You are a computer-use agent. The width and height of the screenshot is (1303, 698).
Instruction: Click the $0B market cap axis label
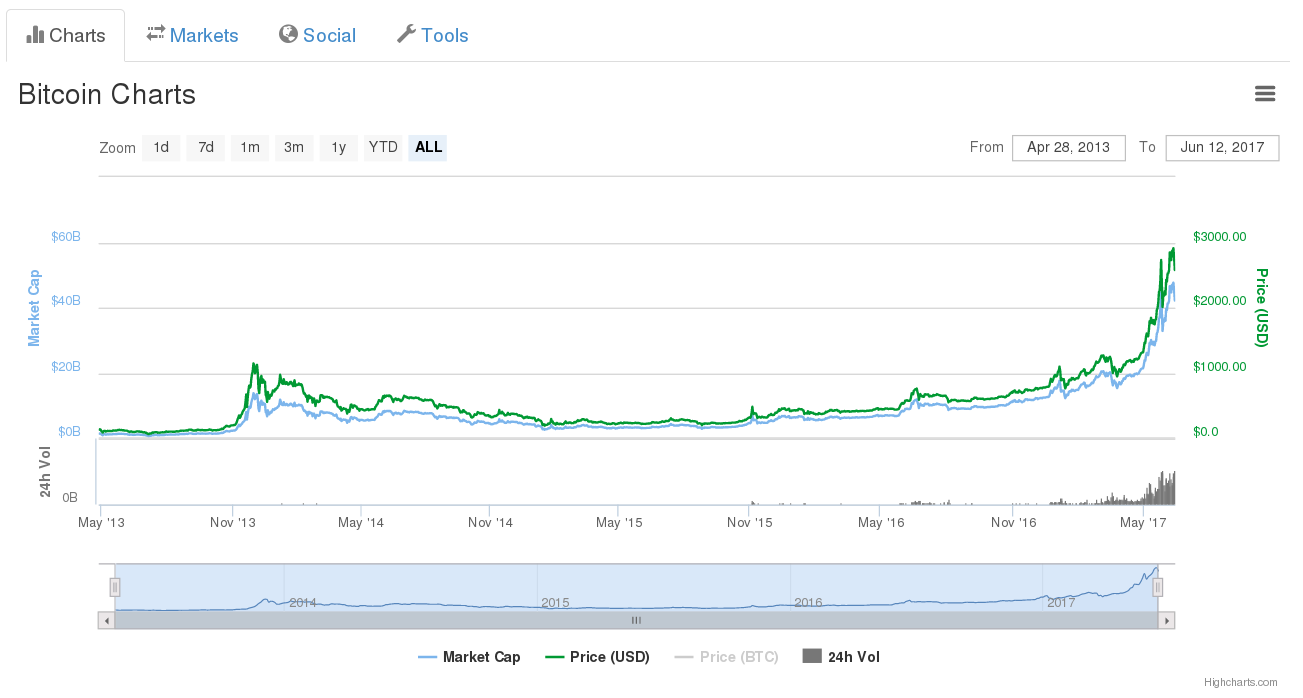click(70, 432)
